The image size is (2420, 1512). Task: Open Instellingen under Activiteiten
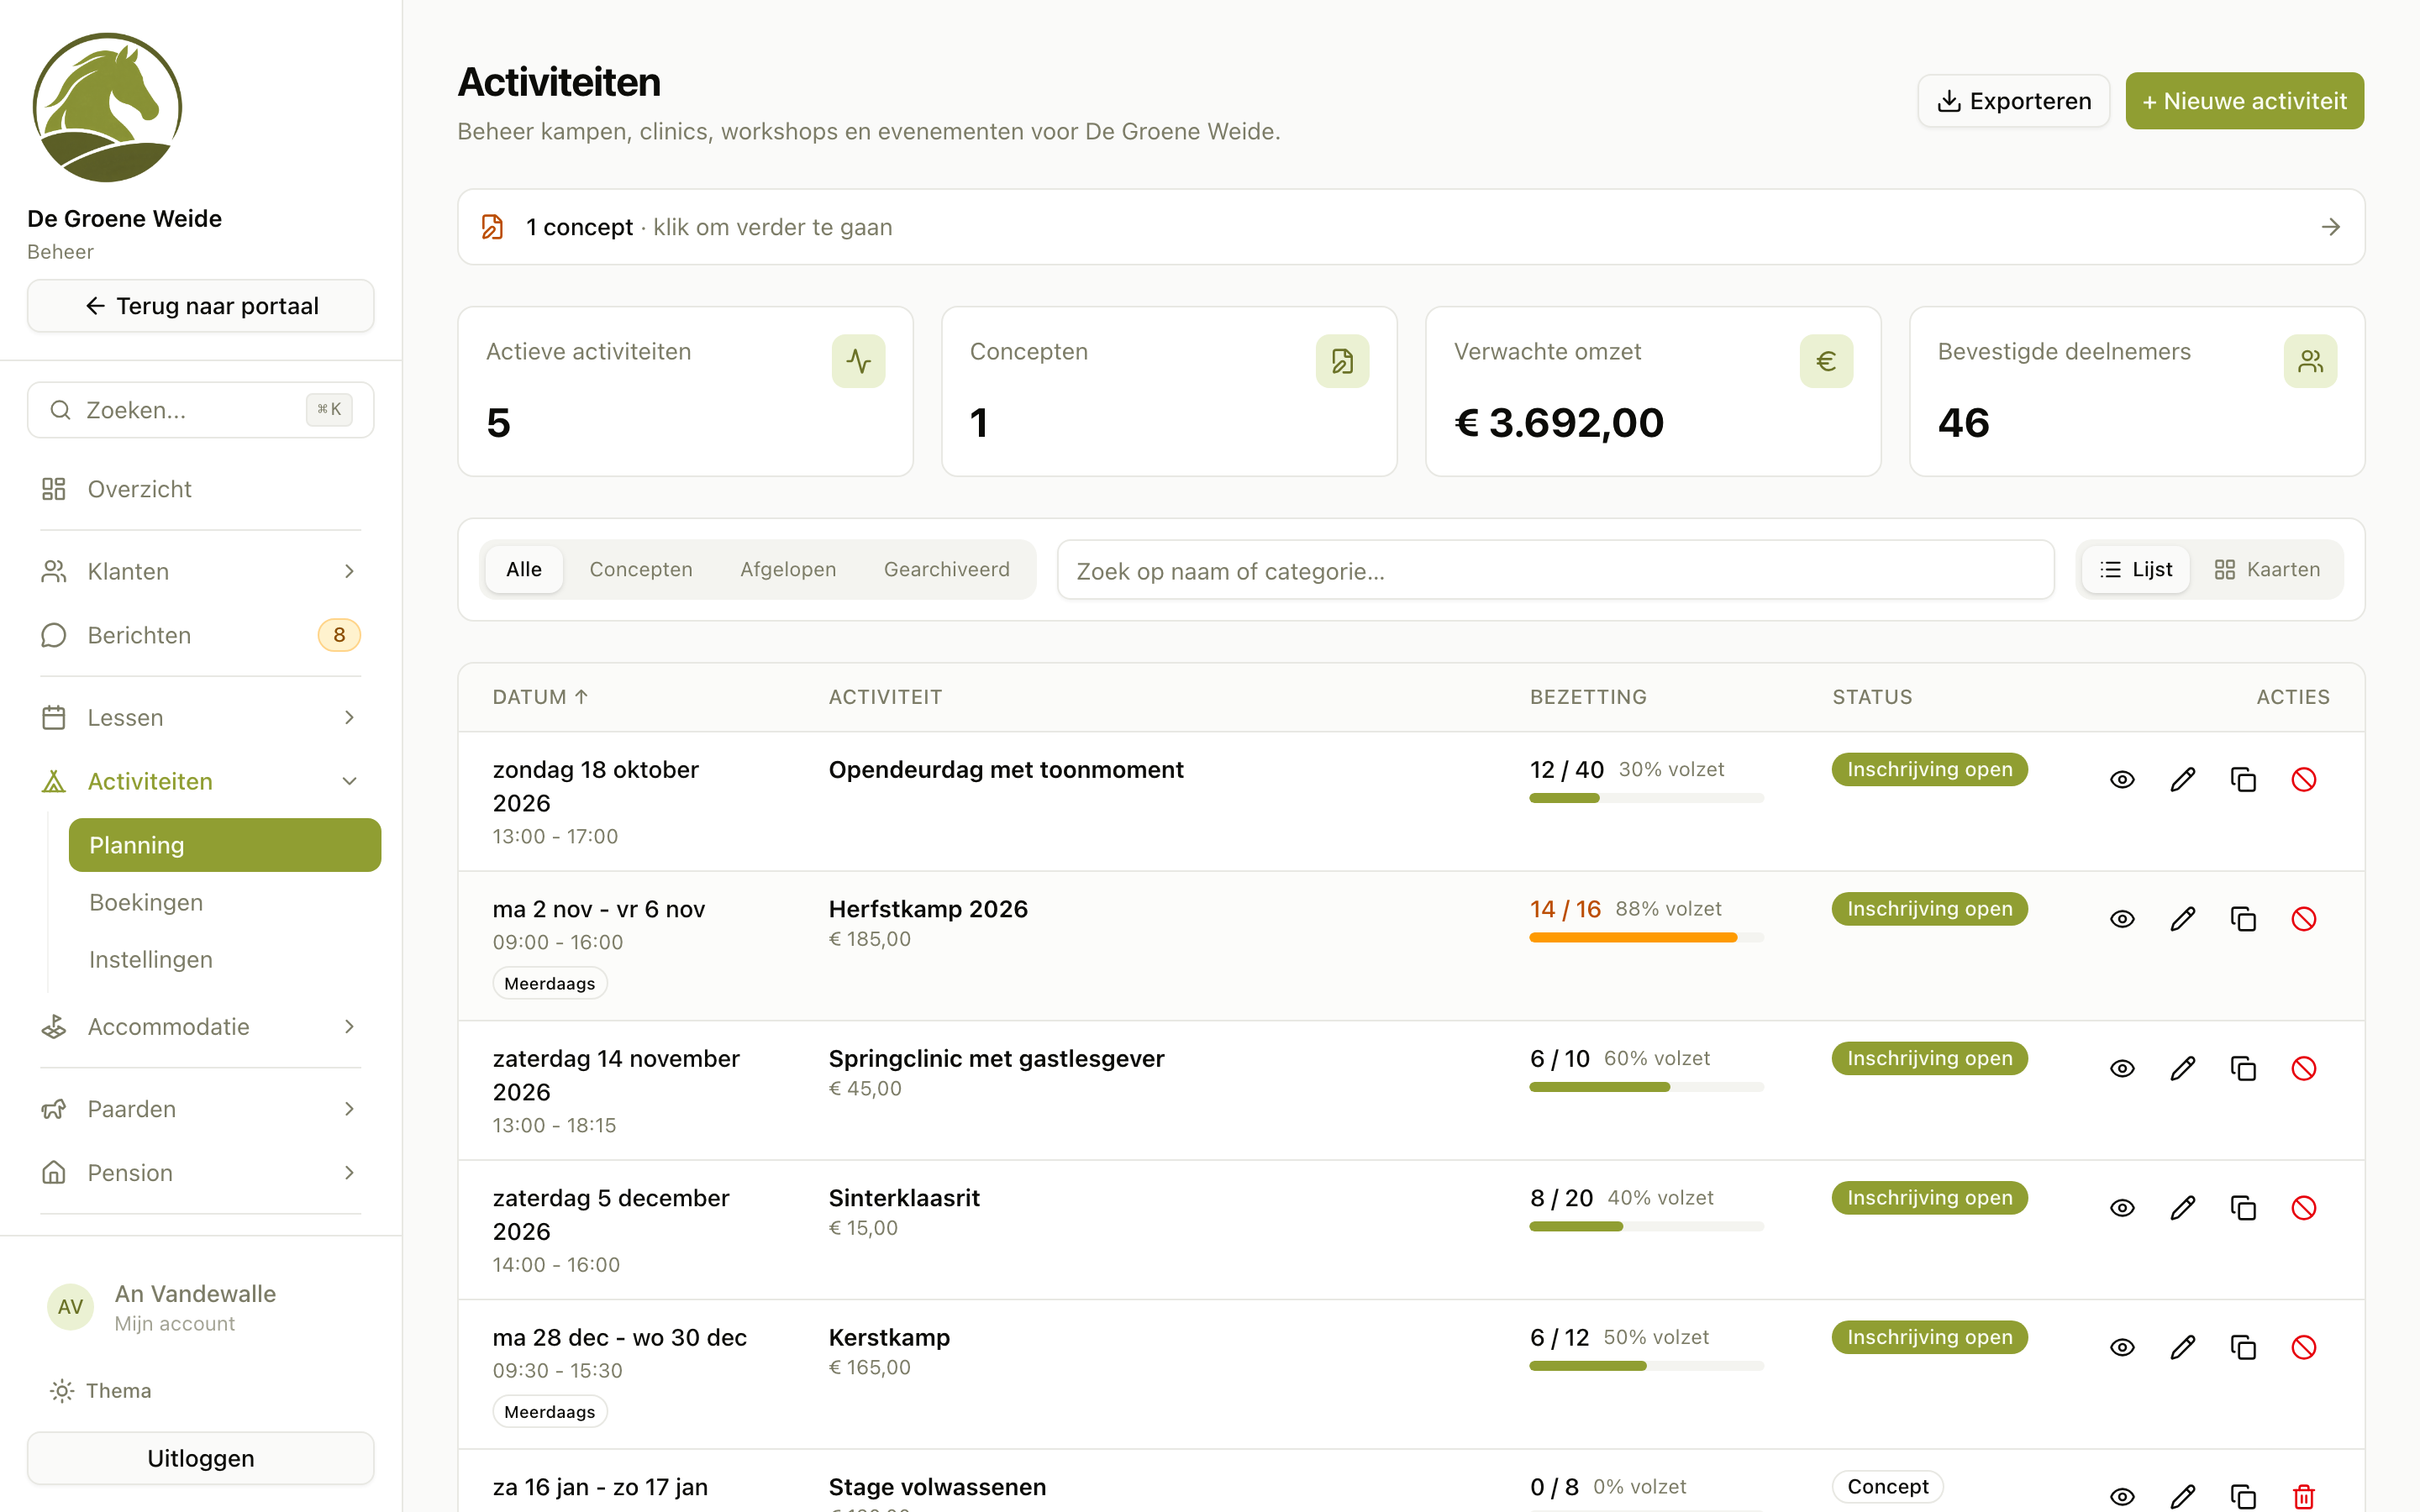coord(225,960)
